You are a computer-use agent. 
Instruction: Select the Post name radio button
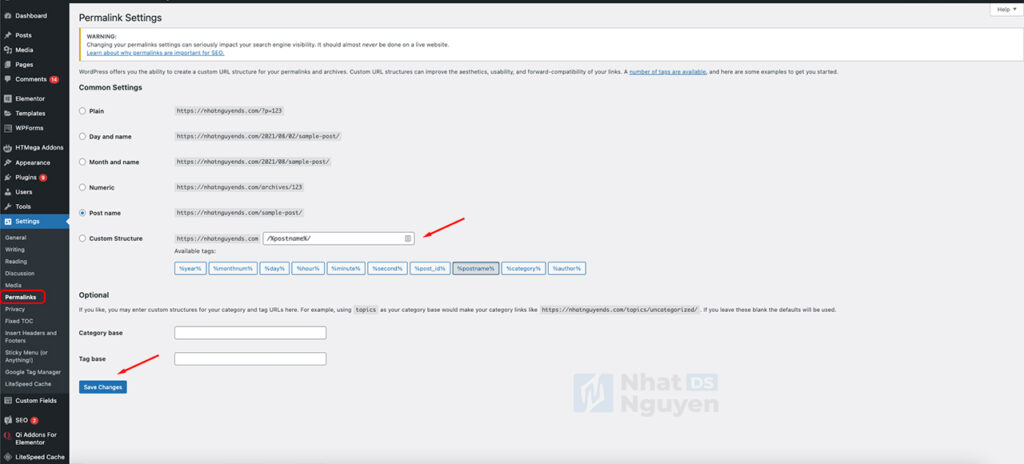tap(82, 213)
